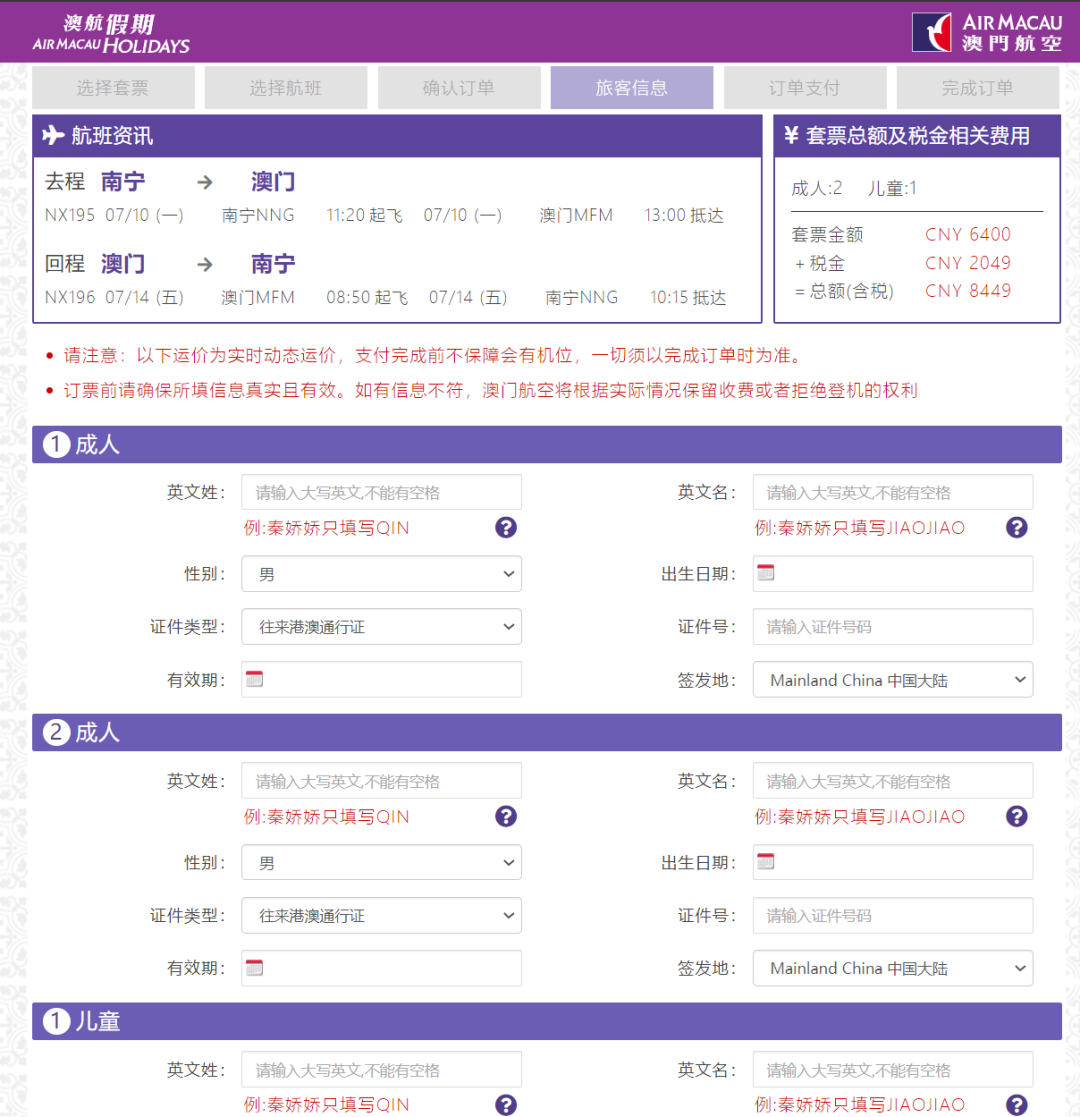Click the airplane icon beside 航班资讯
The height and width of the screenshot is (1117, 1080).
[x=53, y=135]
